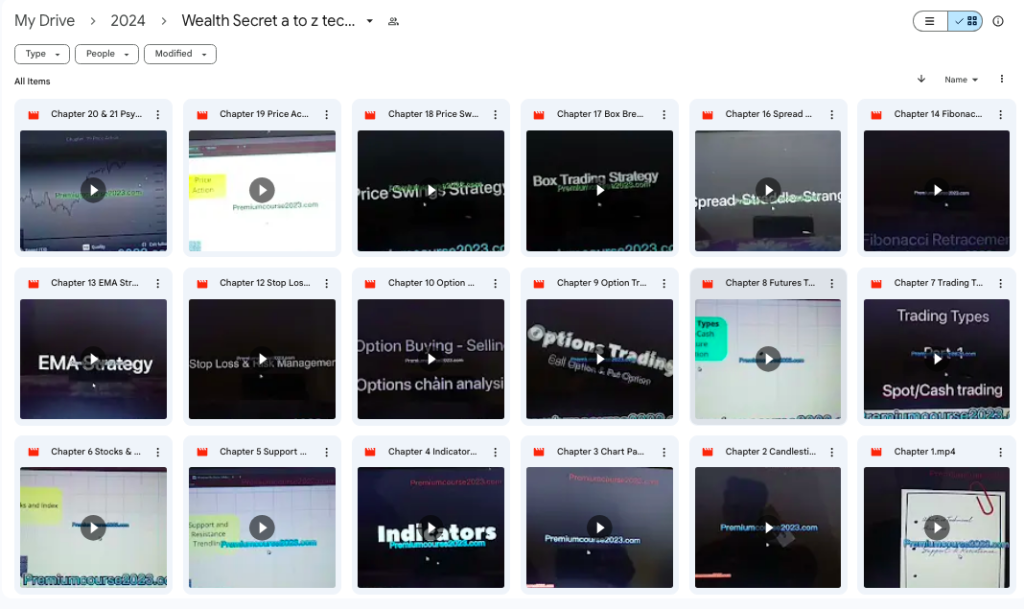The height and width of the screenshot is (609, 1024).
Task: Open the Chapter 20 & 21 video thumbnail
Action: 93,190
